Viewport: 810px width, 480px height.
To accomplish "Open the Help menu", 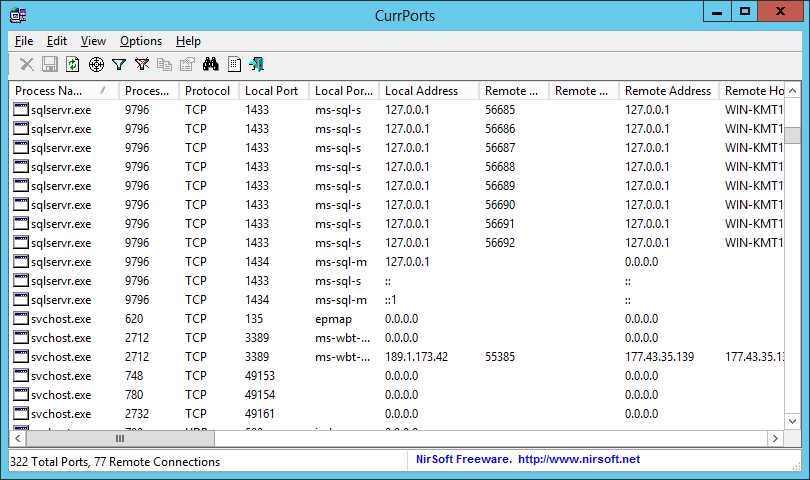I will pyautogui.click(x=188, y=41).
